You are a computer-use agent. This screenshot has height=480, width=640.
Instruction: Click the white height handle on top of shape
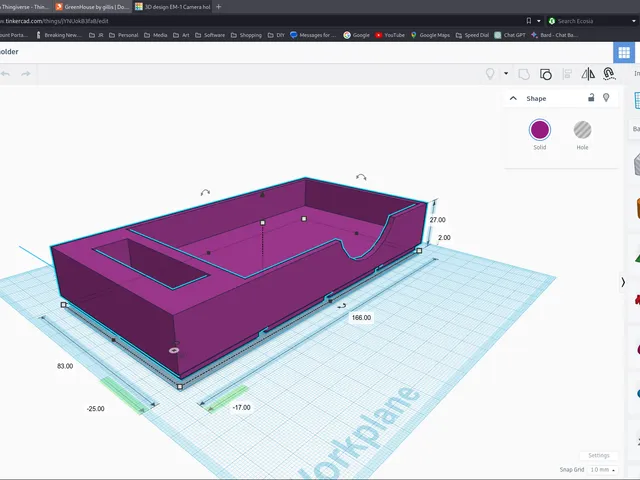262,222
